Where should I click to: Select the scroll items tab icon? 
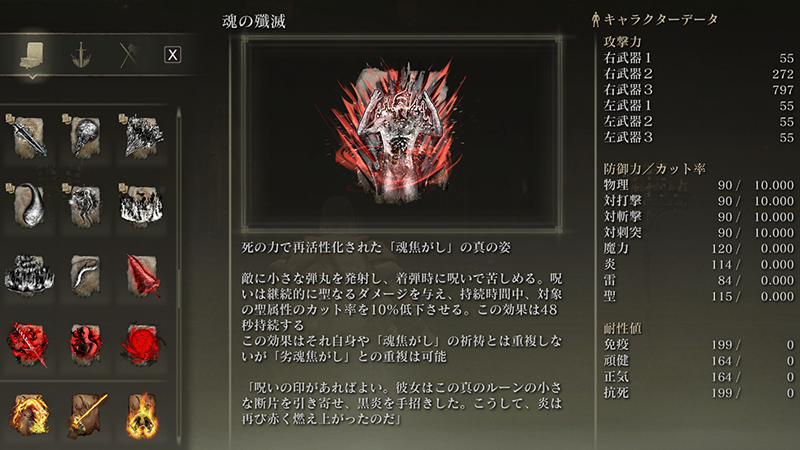(32, 55)
